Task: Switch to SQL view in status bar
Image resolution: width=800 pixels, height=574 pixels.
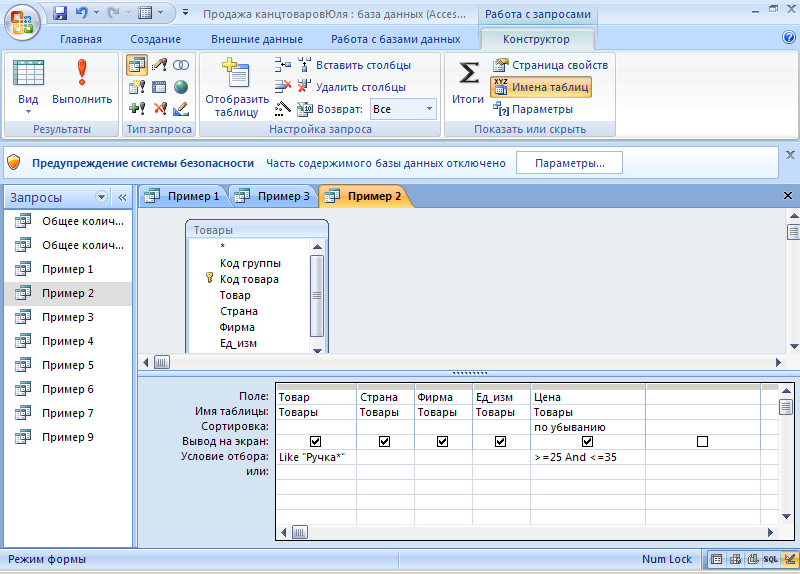Action: point(770,560)
